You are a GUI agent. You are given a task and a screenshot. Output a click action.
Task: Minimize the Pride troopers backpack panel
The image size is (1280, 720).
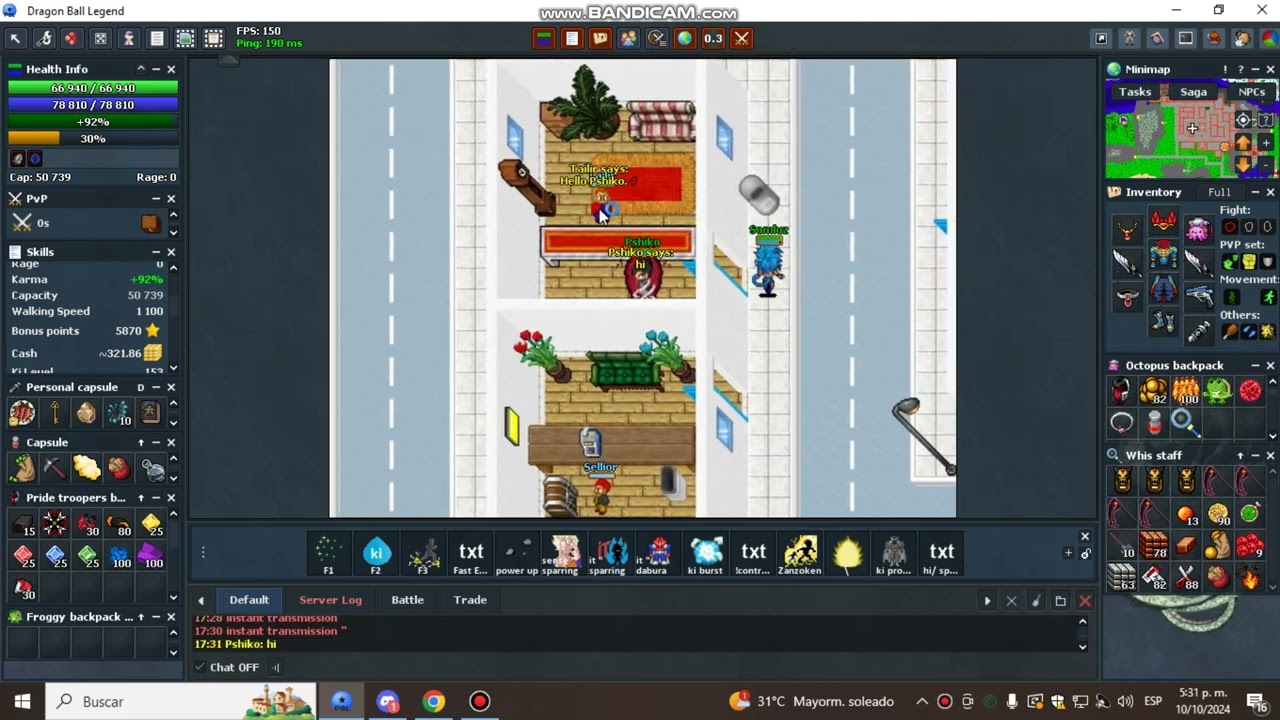click(156, 497)
